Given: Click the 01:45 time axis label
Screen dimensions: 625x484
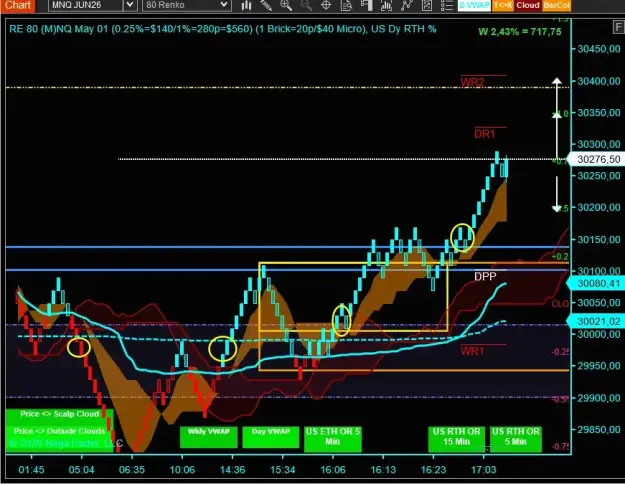Looking at the screenshot, I should [31, 470].
